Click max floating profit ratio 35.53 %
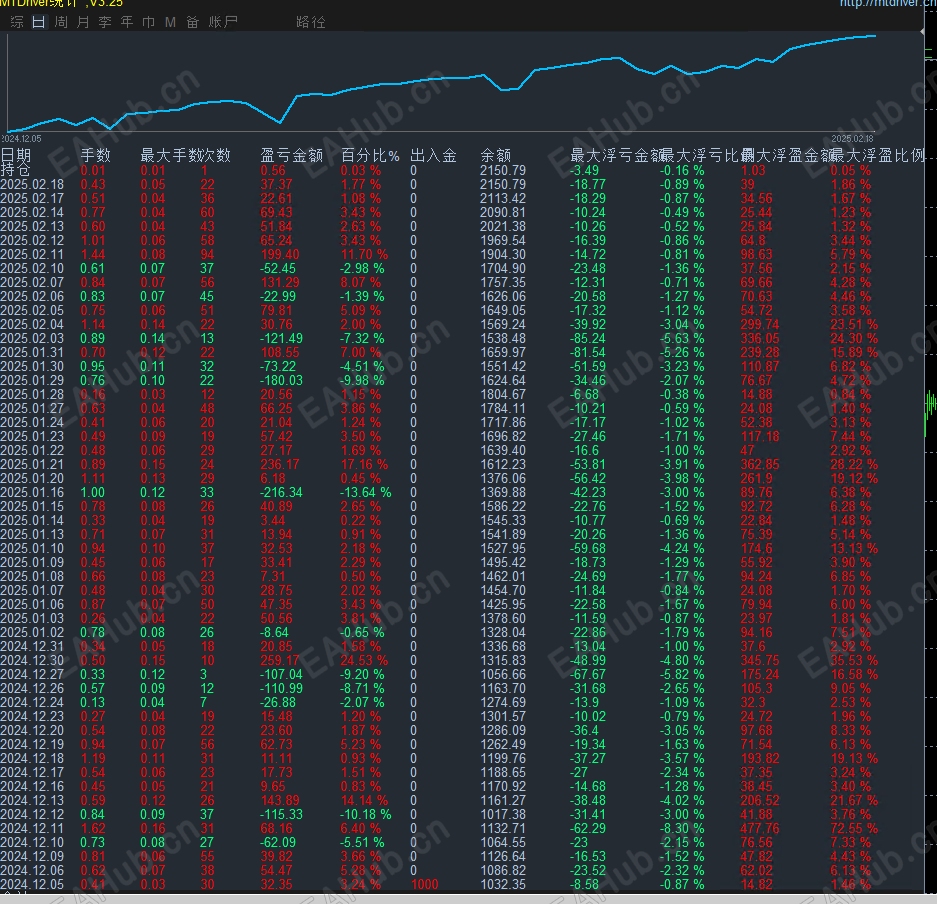The width and height of the screenshot is (937, 904). [854, 660]
